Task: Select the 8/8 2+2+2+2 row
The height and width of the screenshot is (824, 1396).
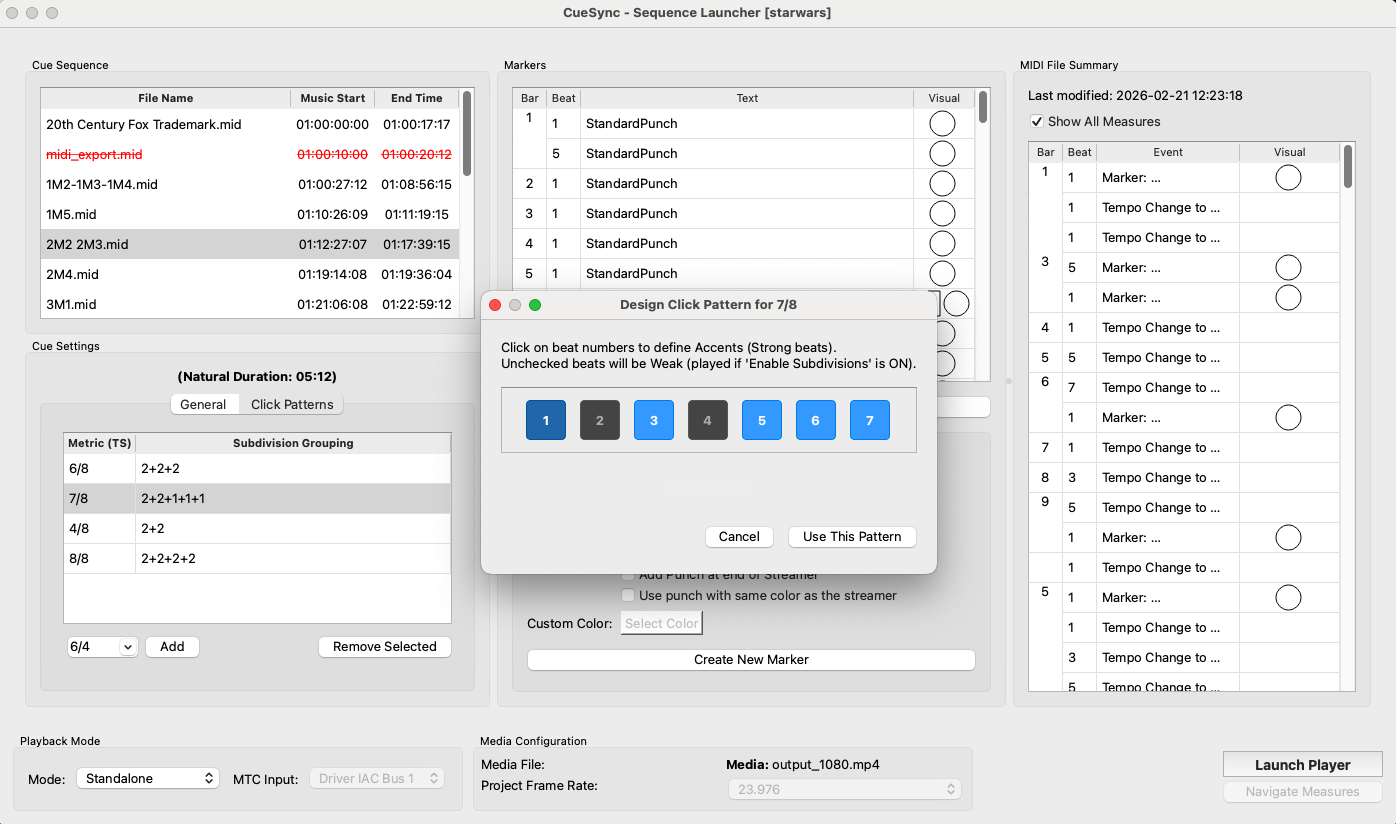Action: pos(257,559)
